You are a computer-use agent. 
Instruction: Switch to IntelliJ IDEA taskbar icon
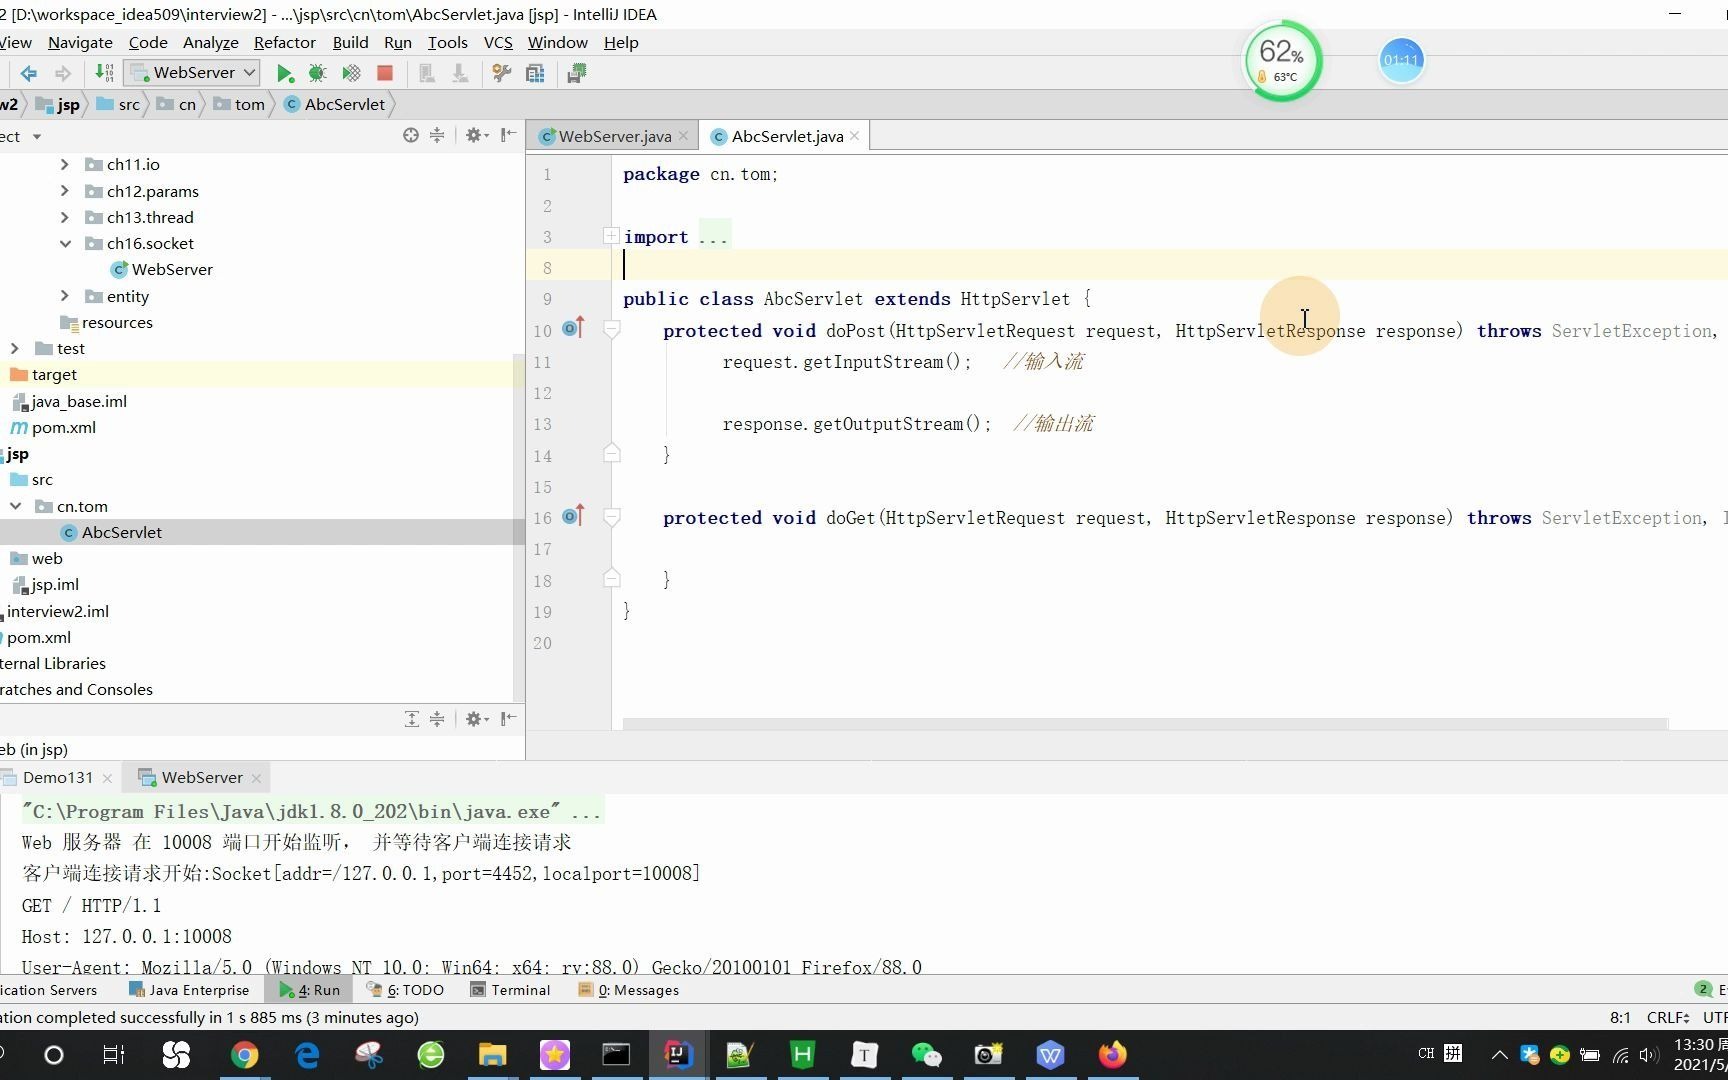click(678, 1055)
